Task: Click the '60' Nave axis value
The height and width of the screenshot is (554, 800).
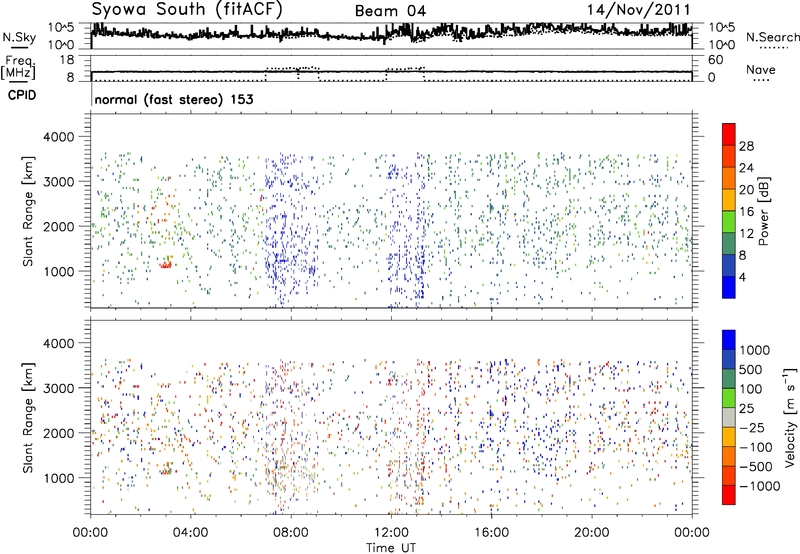Action: 715,60
